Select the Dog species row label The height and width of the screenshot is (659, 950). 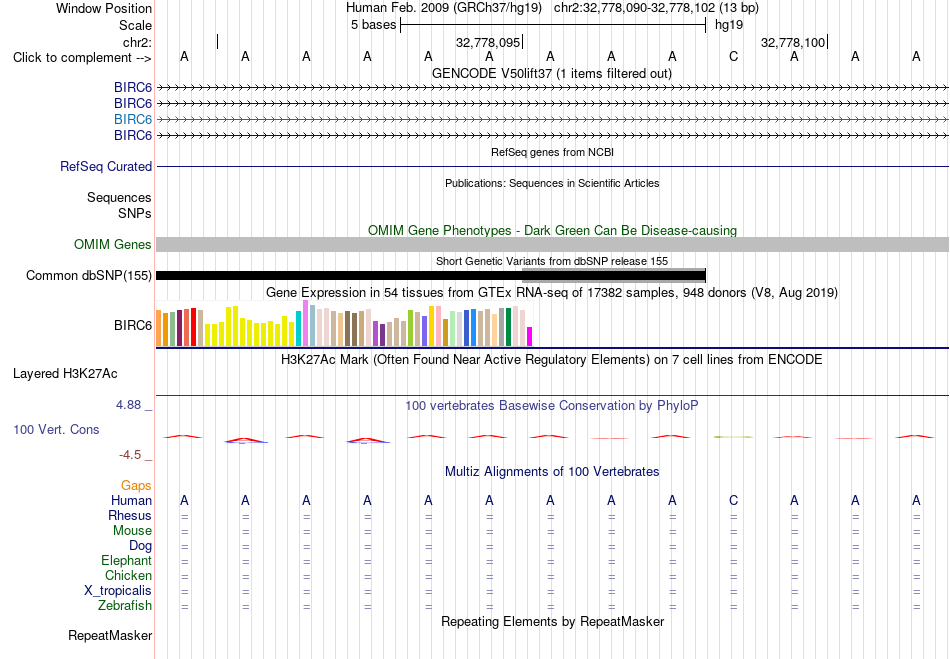[x=140, y=546]
